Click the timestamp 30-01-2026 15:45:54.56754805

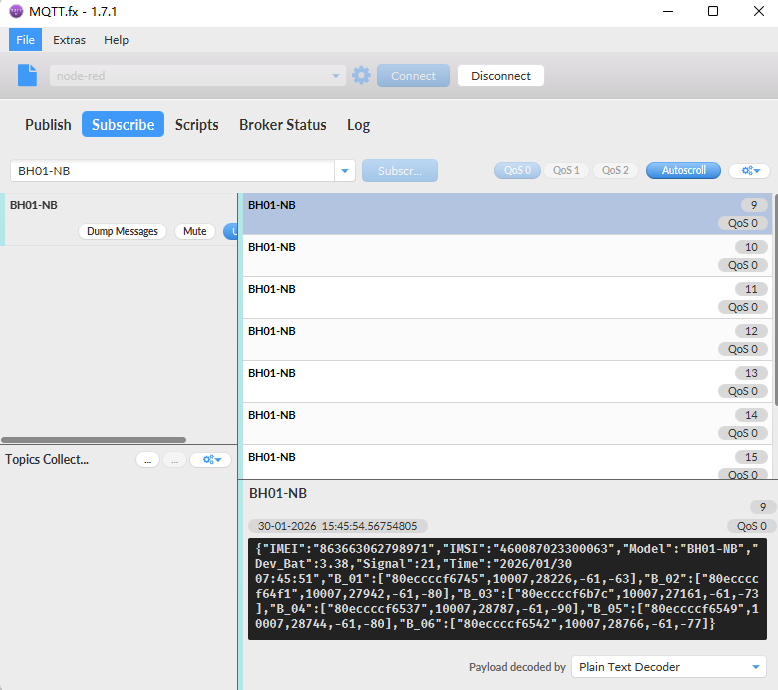pyautogui.click(x=337, y=526)
